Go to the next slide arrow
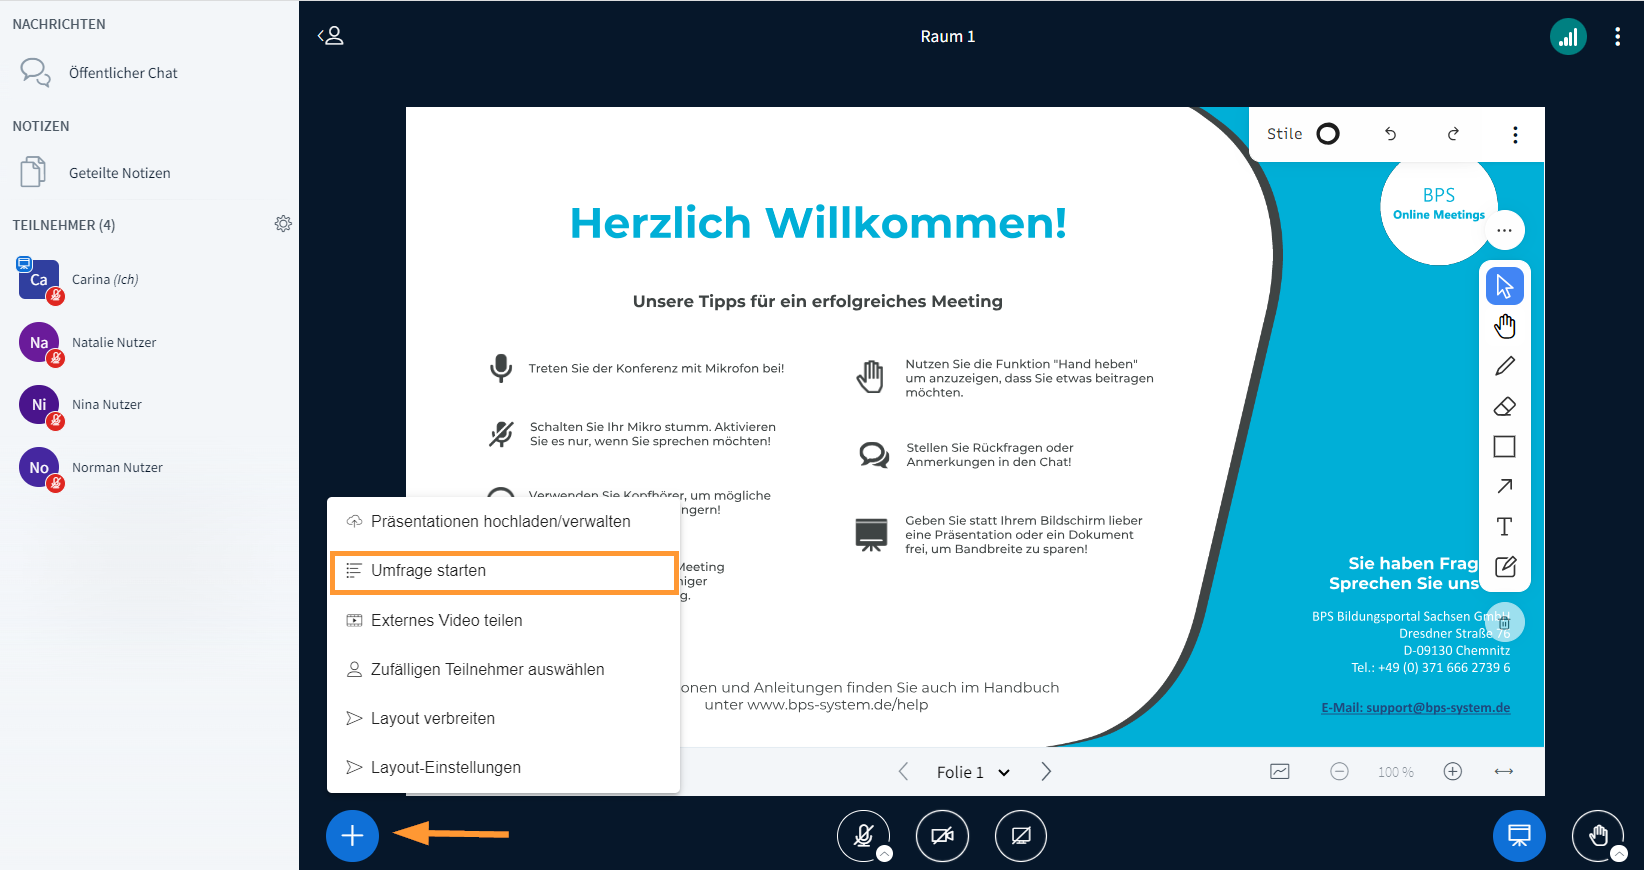The height and width of the screenshot is (870, 1644). pos(1046,772)
